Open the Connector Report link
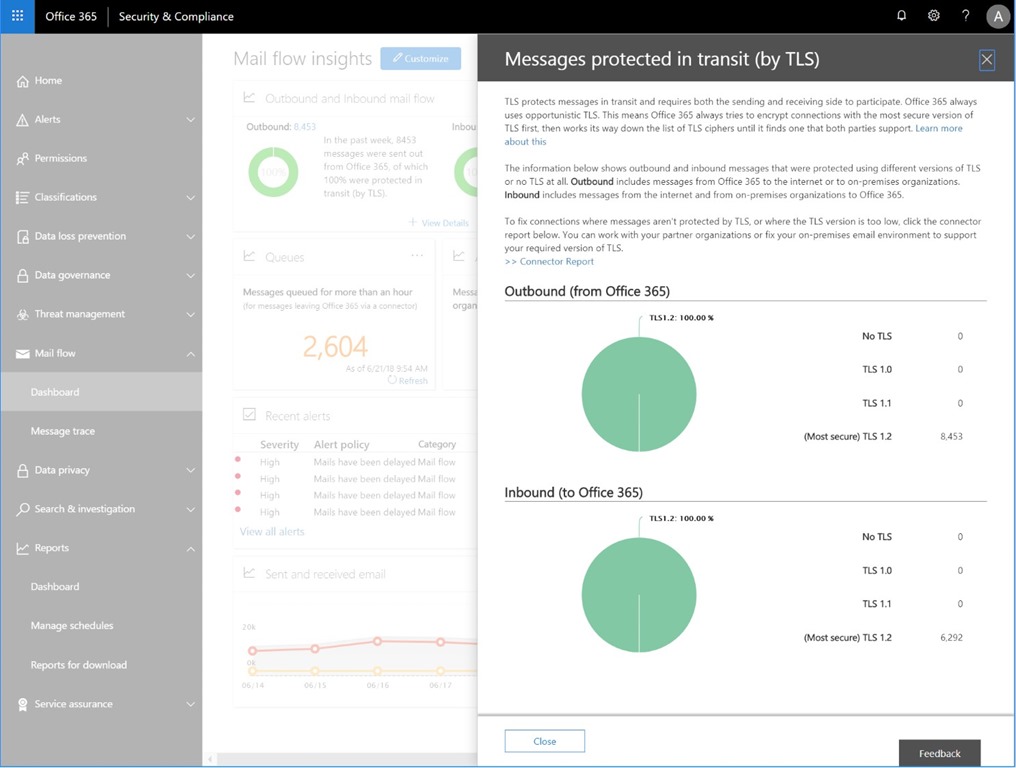The width and height of the screenshot is (1016, 768). point(549,261)
